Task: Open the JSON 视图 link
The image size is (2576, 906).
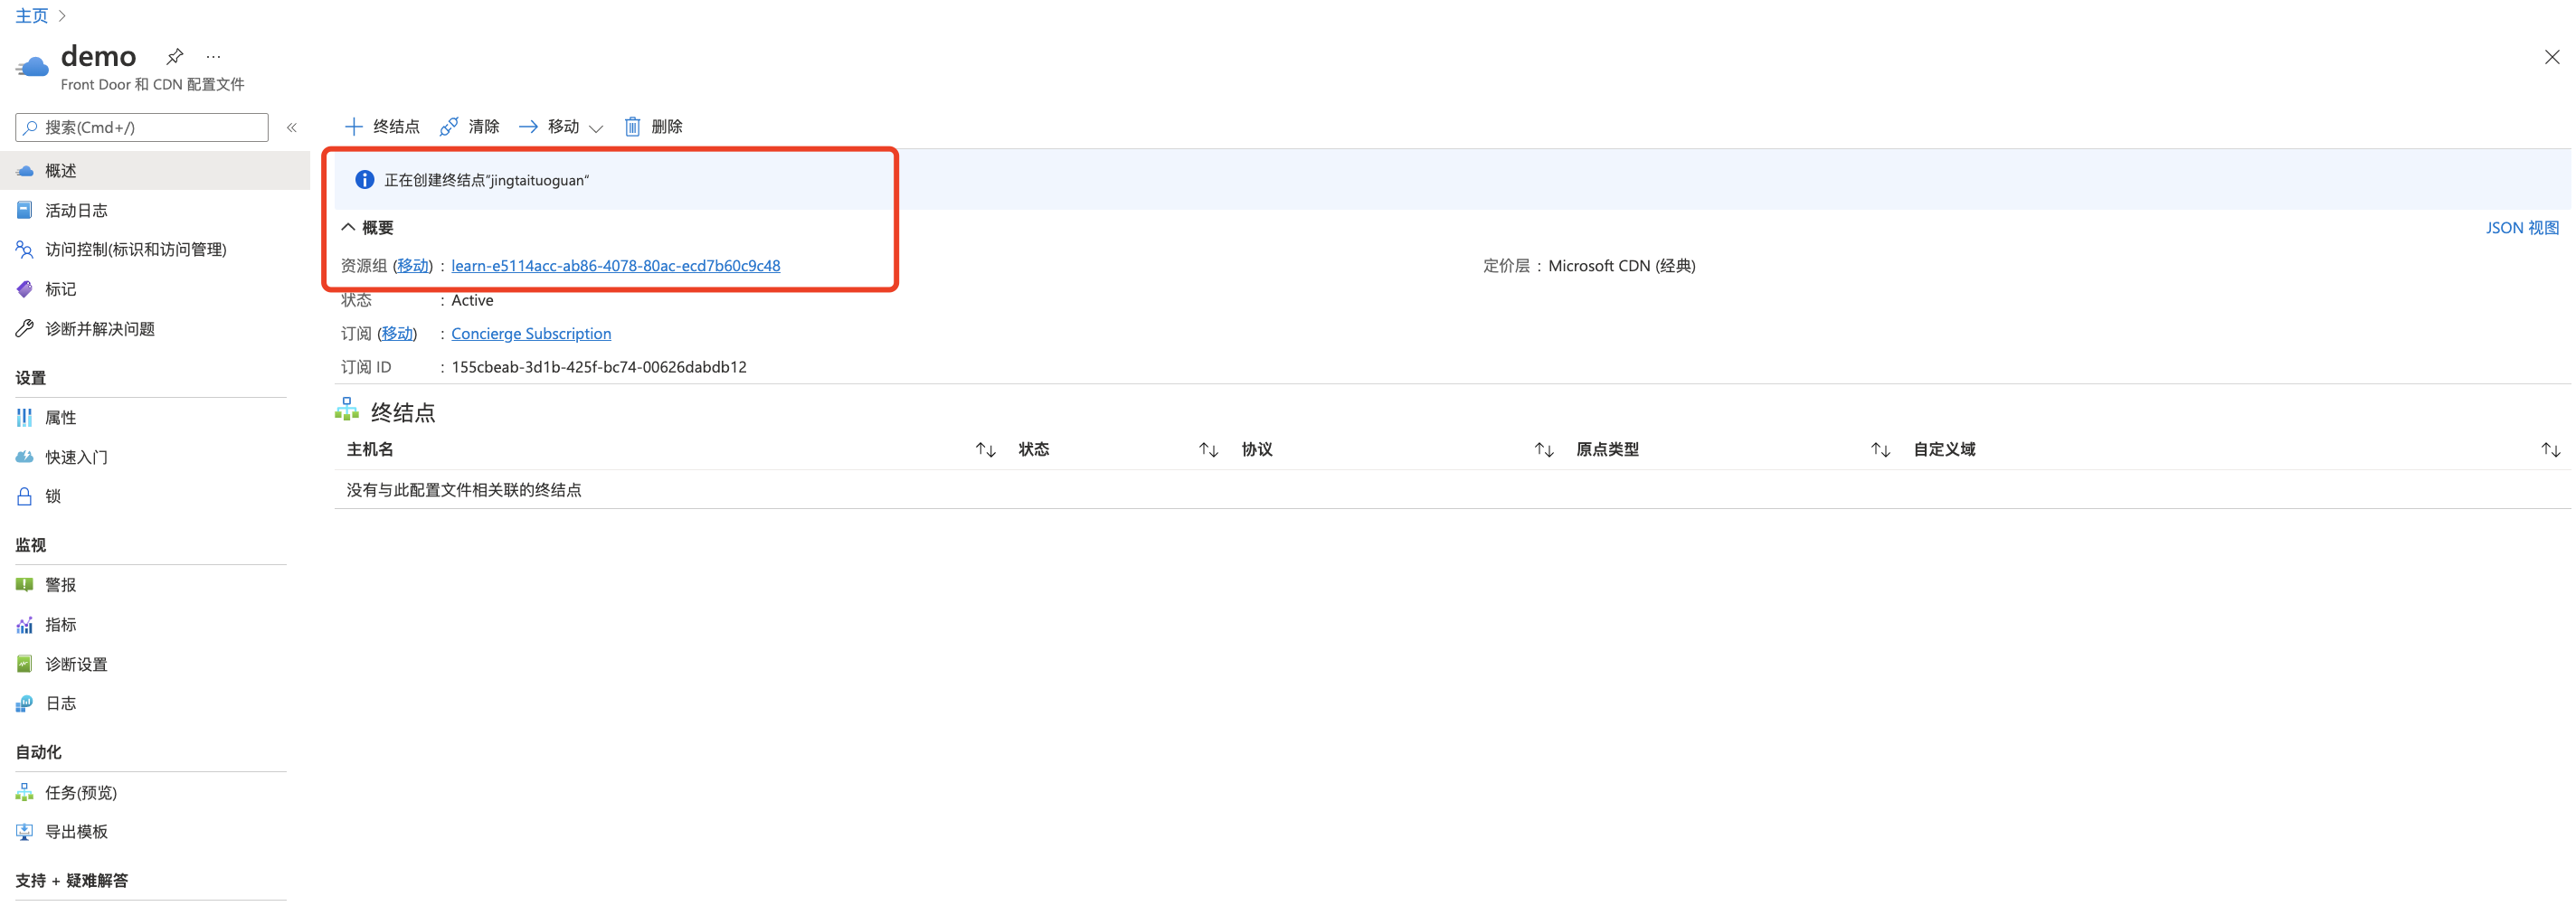Action: 2522,228
